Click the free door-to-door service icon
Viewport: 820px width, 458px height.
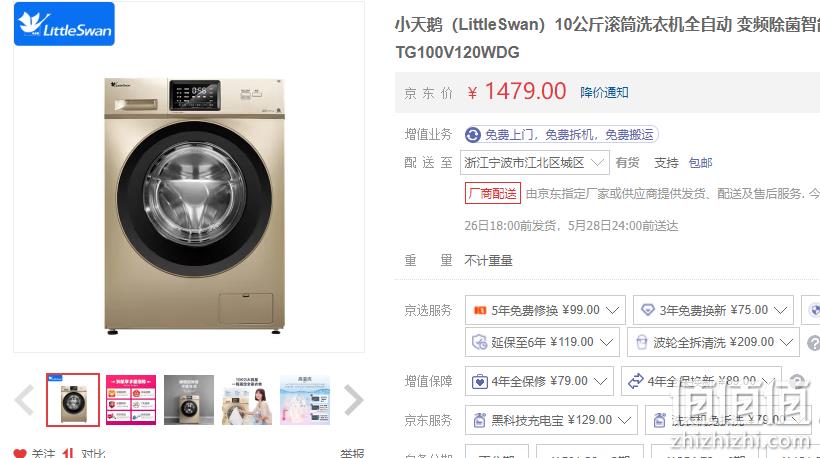pyautogui.click(x=473, y=135)
